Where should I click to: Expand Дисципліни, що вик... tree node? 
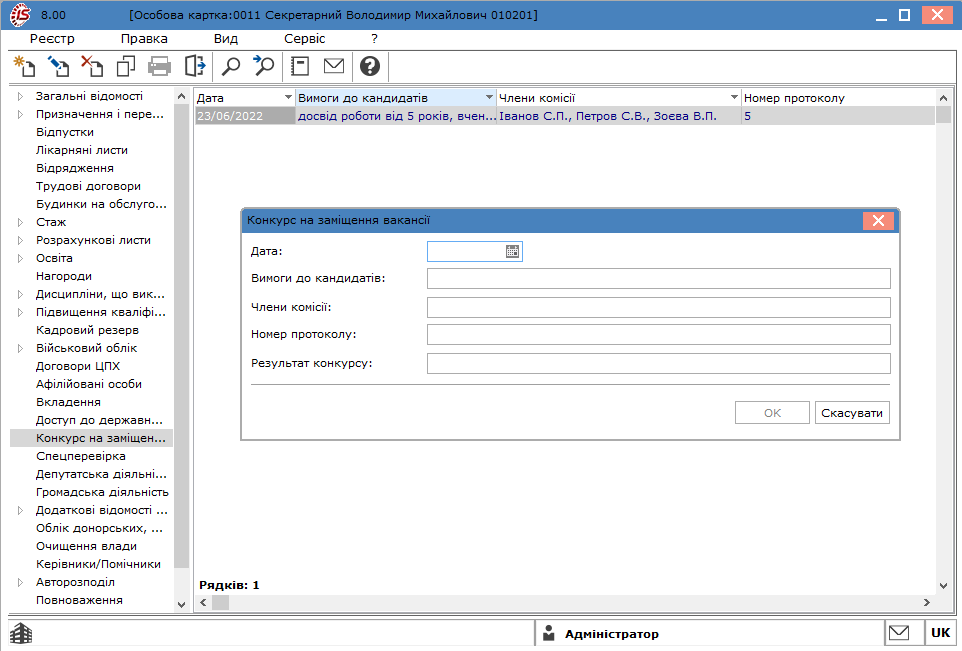click(20, 295)
